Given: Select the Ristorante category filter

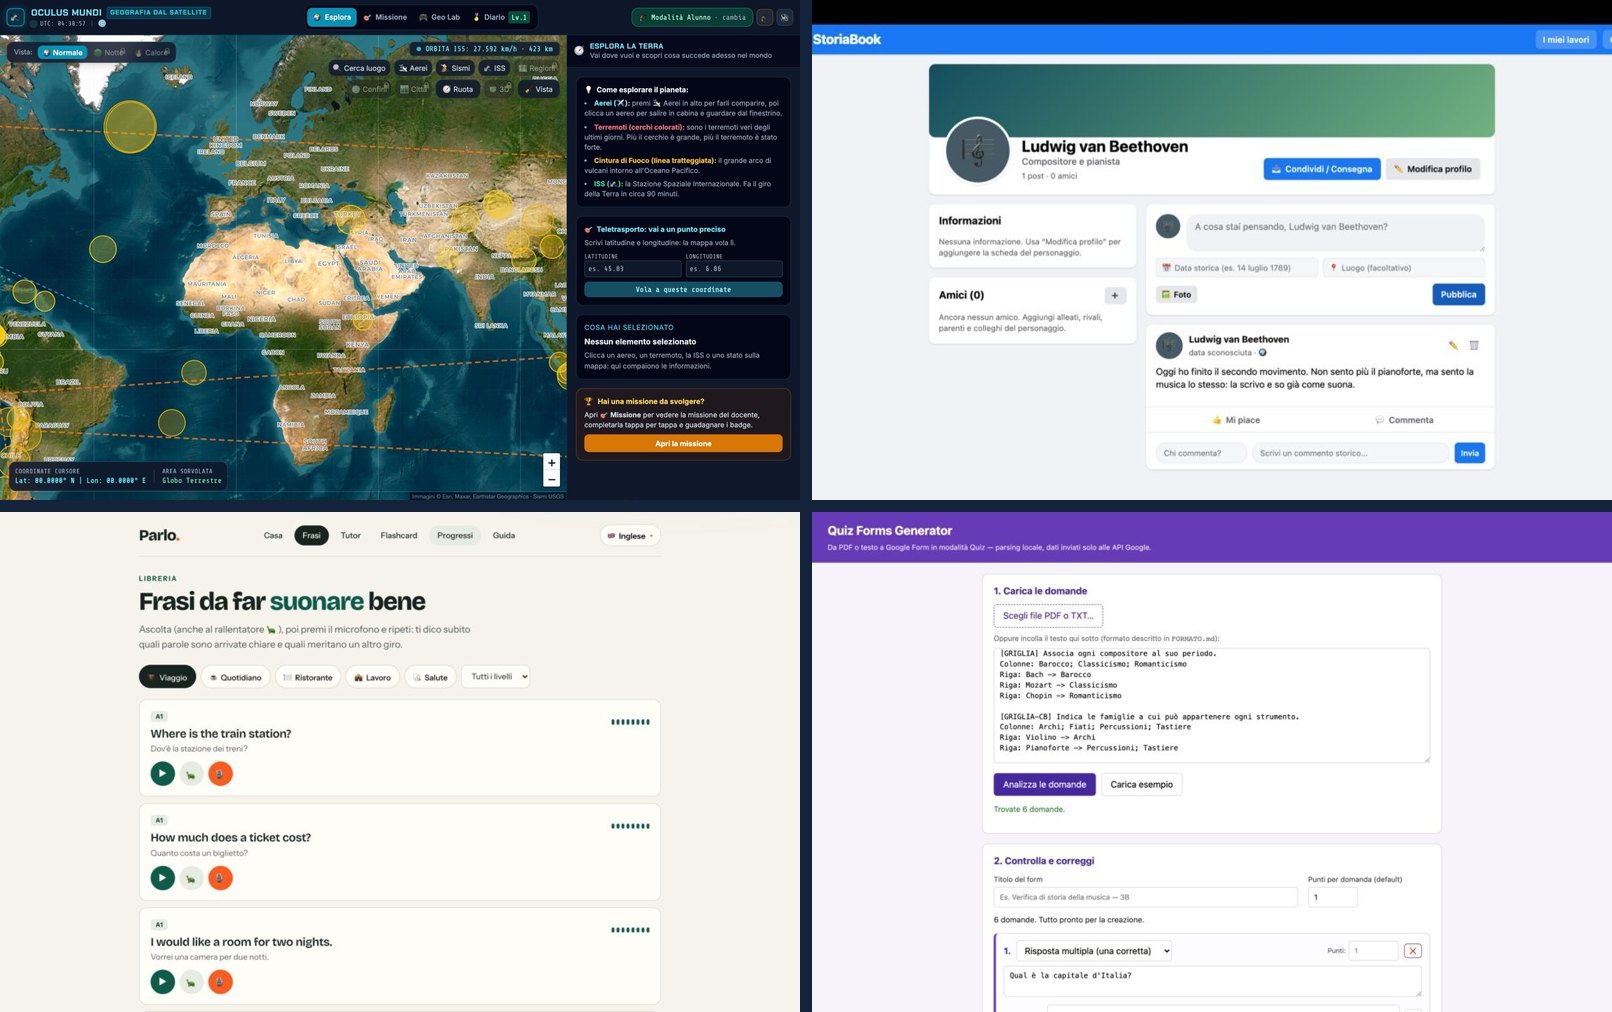Looking at the screenshot, I should (308, 677).
